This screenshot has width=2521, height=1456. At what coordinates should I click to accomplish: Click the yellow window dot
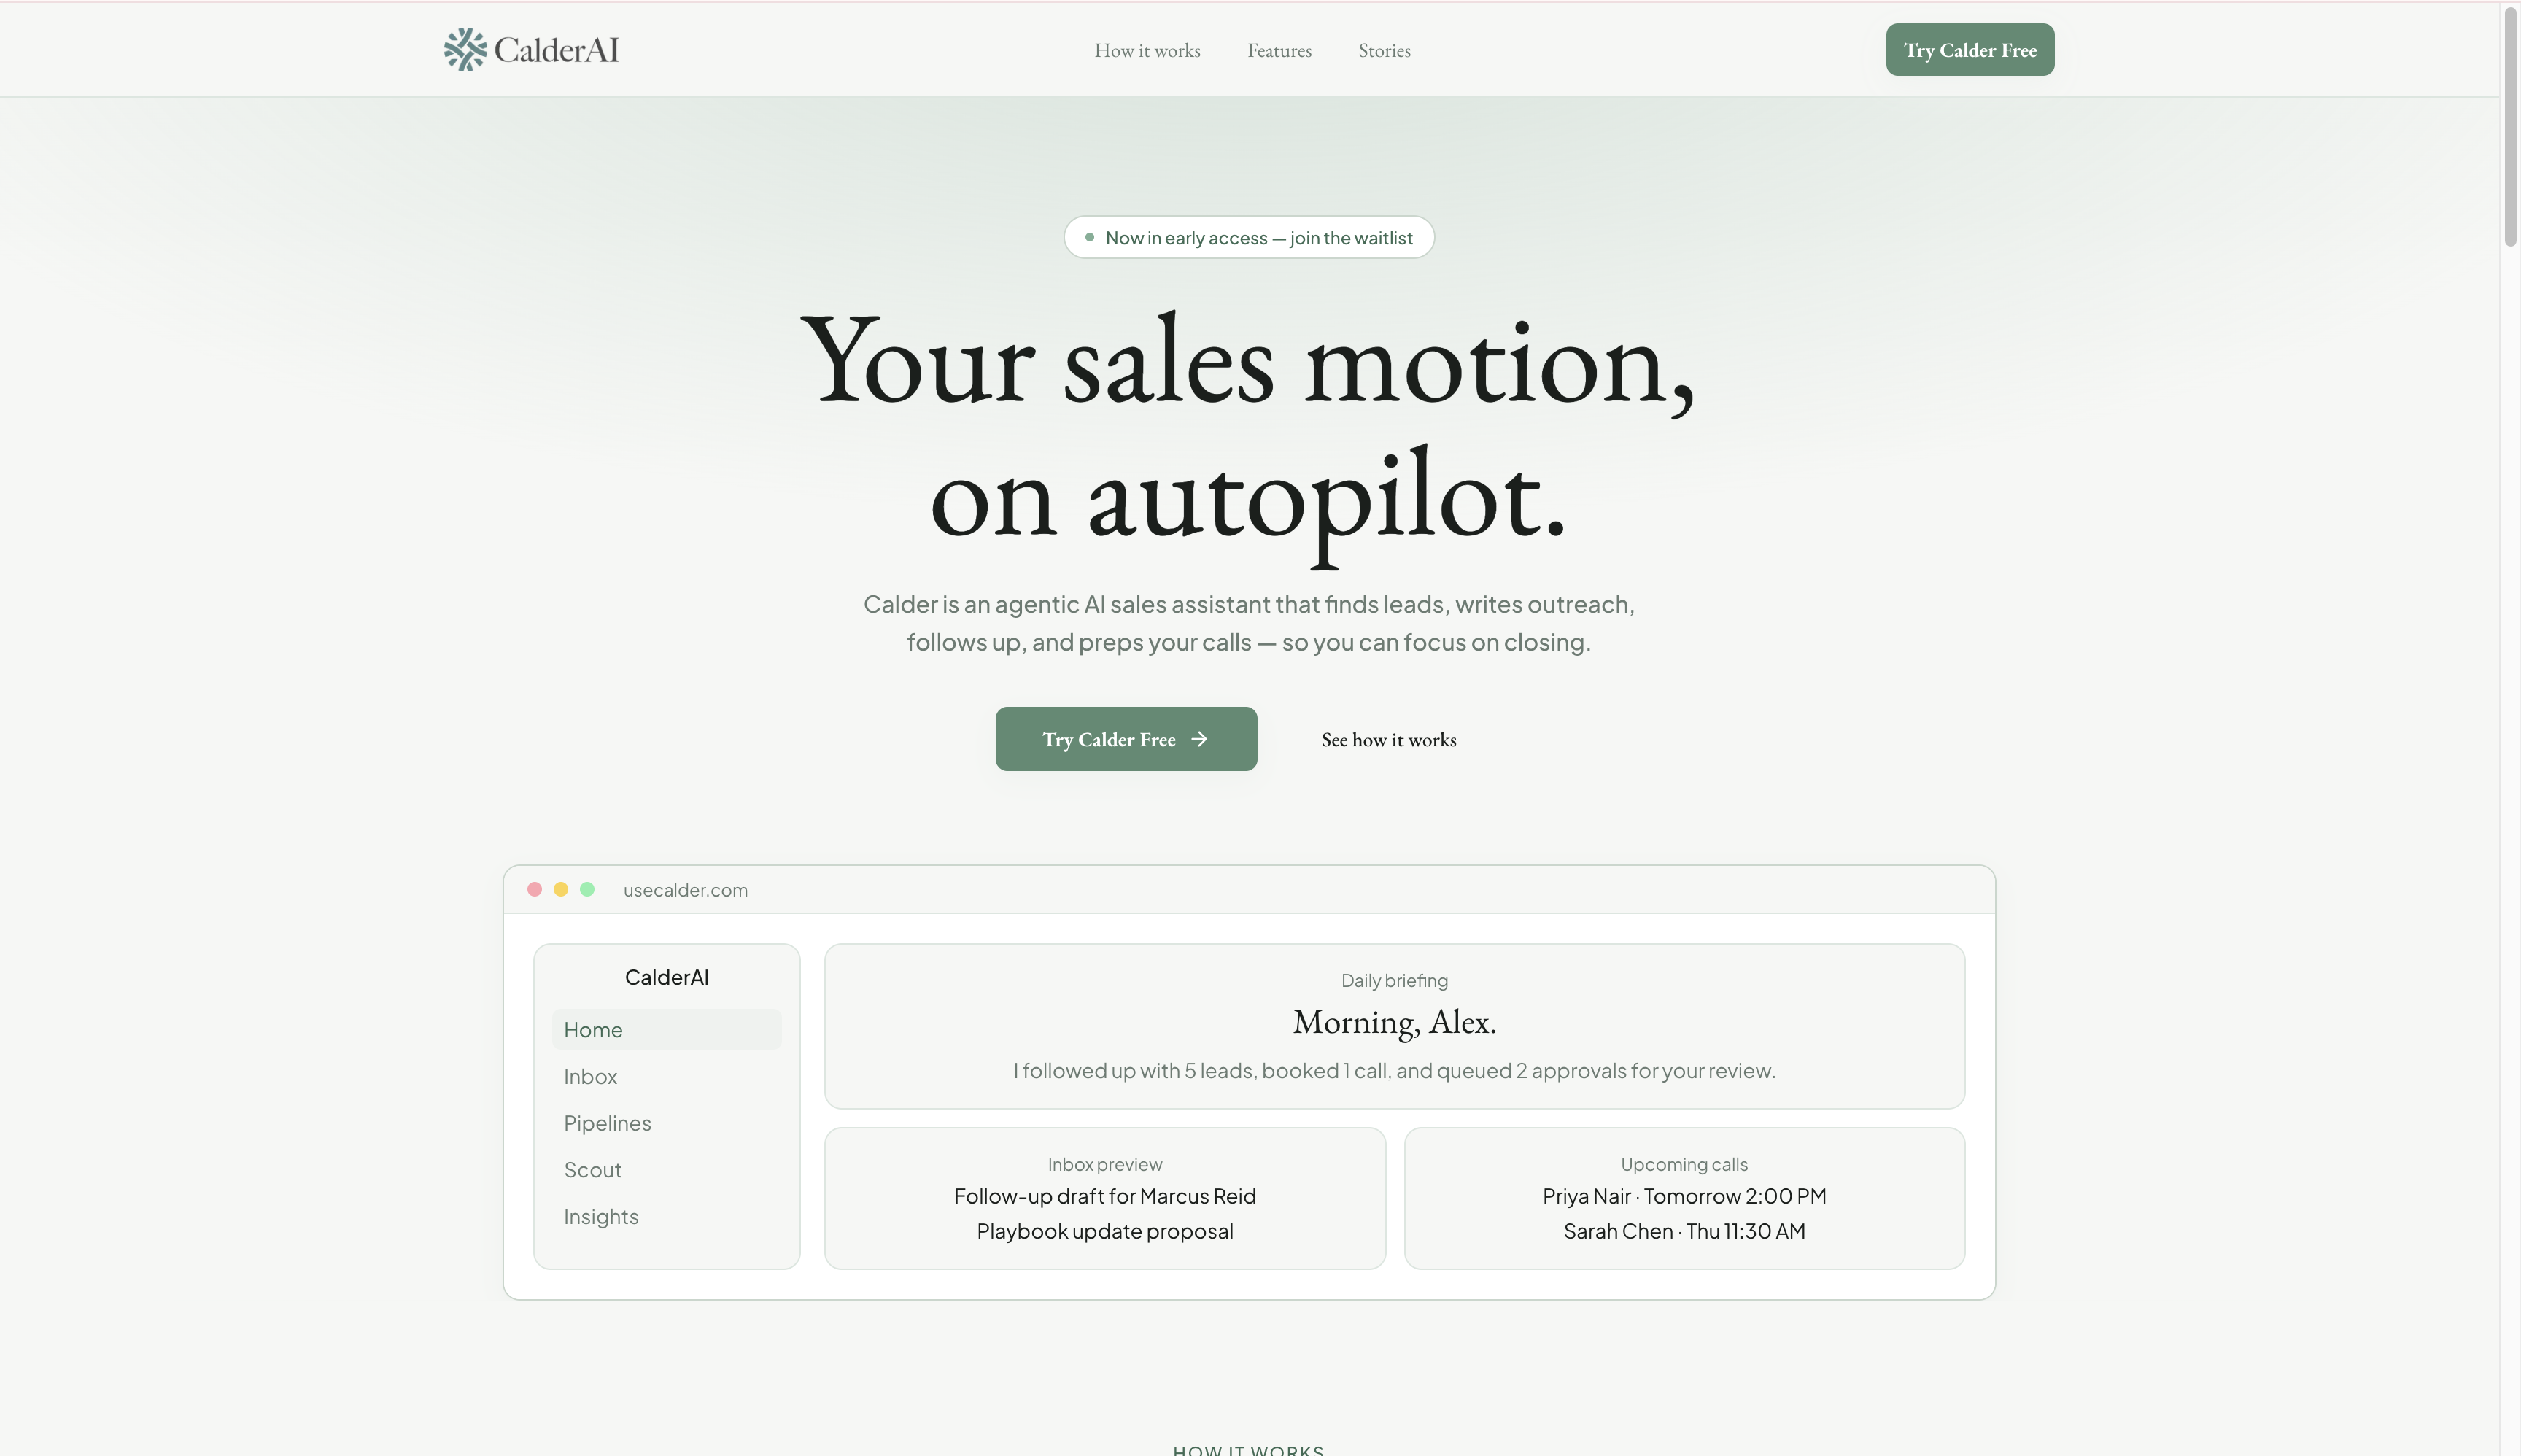tap(561, 889)
